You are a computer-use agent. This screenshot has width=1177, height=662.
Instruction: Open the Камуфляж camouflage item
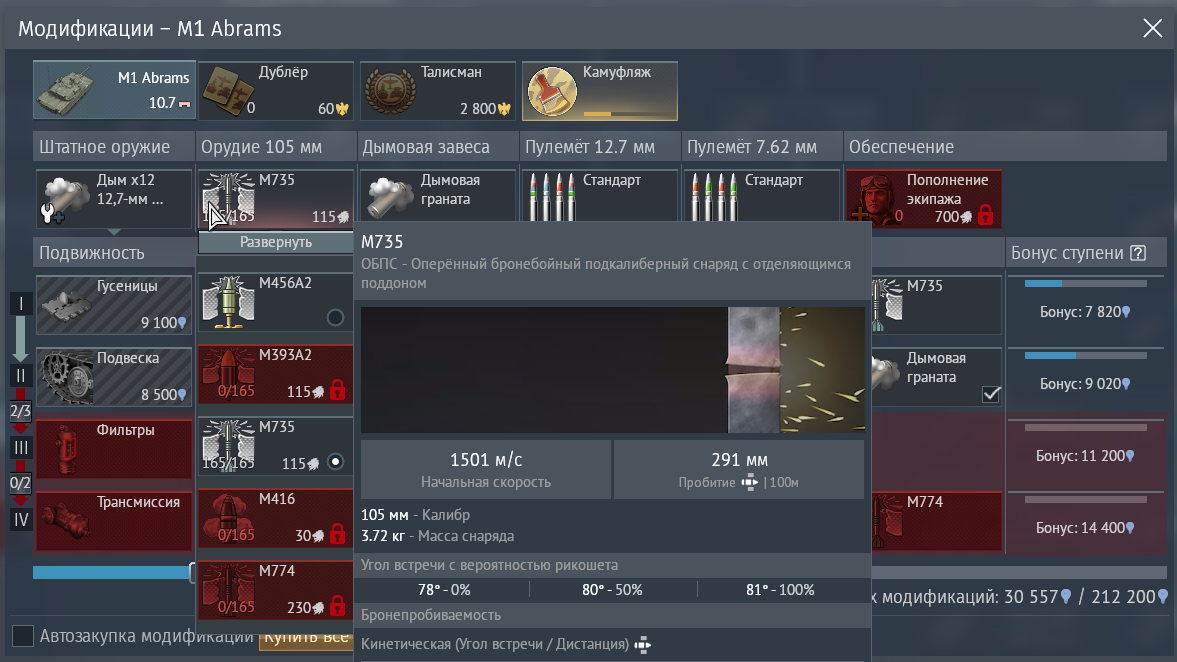[x=600, y=90]
